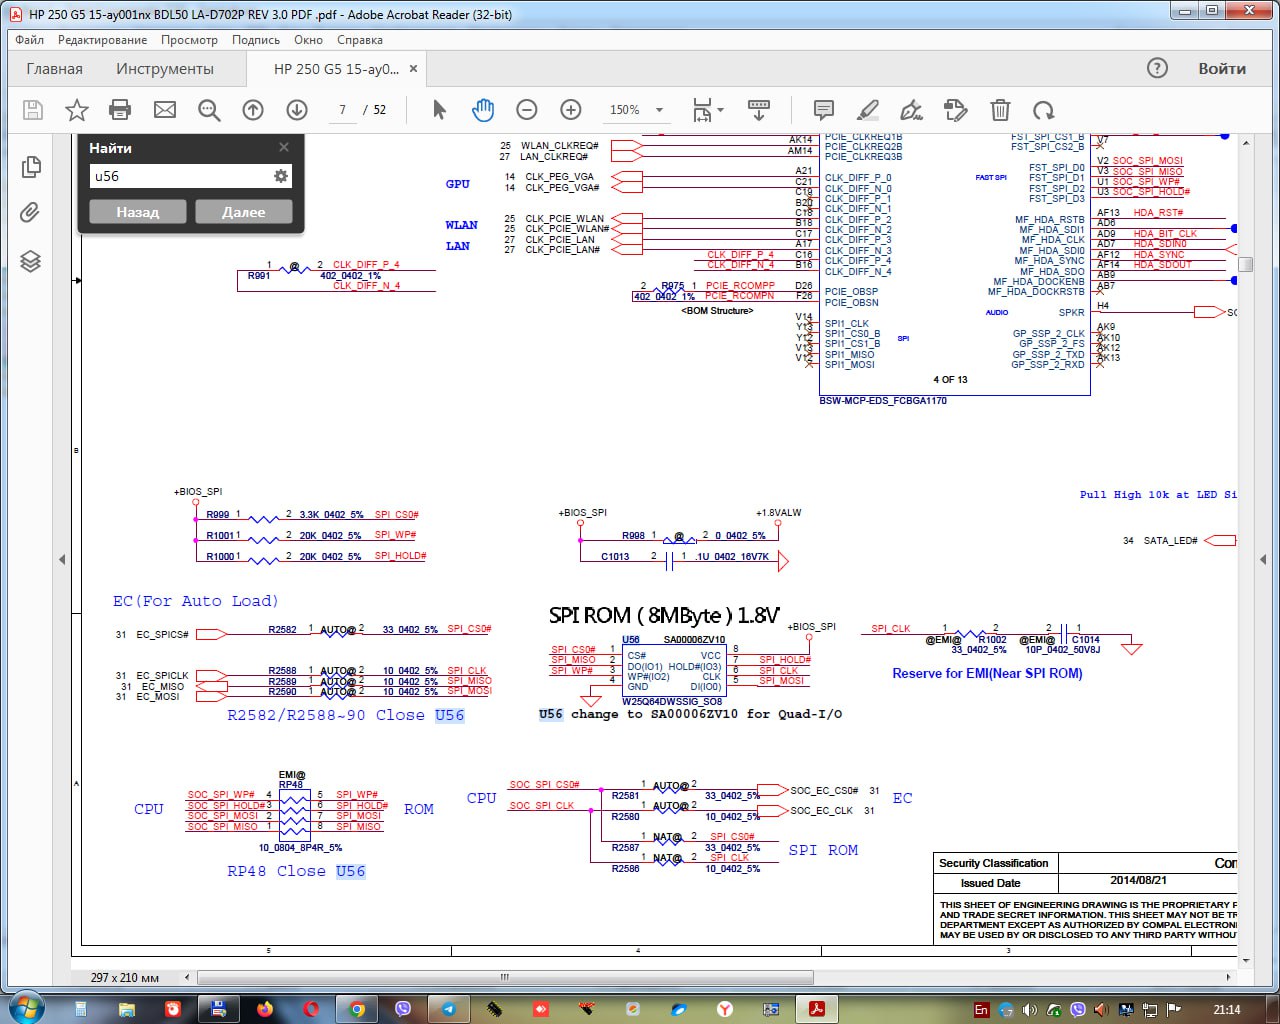The width and height of the screenshot is (1280, 1024).
Task: Activate the Hand pan tool
Action: pyautogui.click(x=483, y=110)
